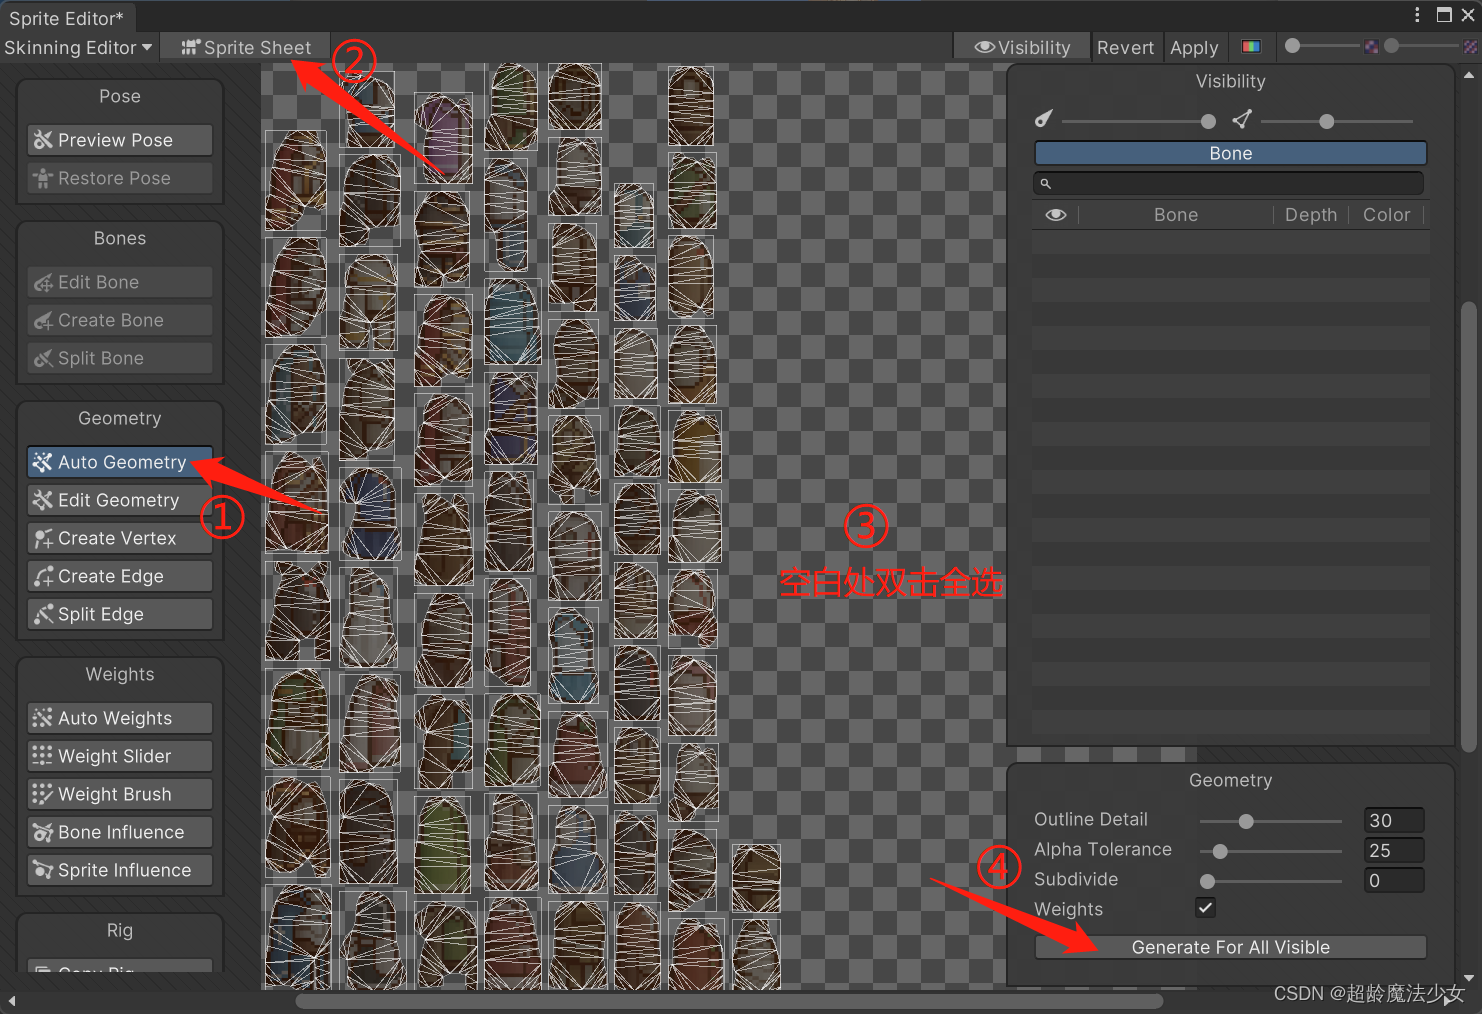The height and width of the screenshot is (1014, 1482).
Task: Click the Apply button
Action: pyautogui.click(x=1194, y=47)
